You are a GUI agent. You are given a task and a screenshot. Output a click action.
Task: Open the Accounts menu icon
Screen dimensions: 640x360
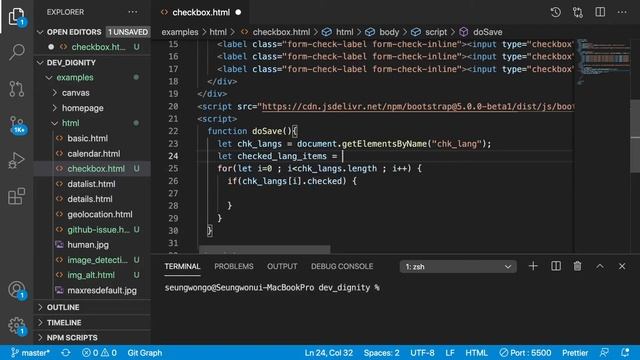click(17, 290)
